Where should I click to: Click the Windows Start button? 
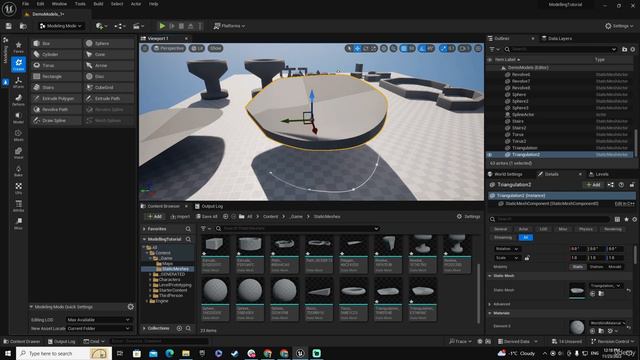click(x=8, y=353)
